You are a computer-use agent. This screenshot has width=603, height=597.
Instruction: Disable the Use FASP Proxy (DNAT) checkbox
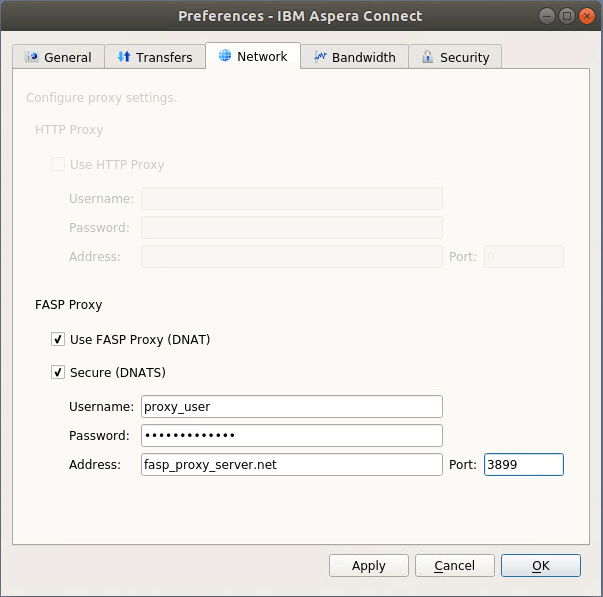(58, 340)
